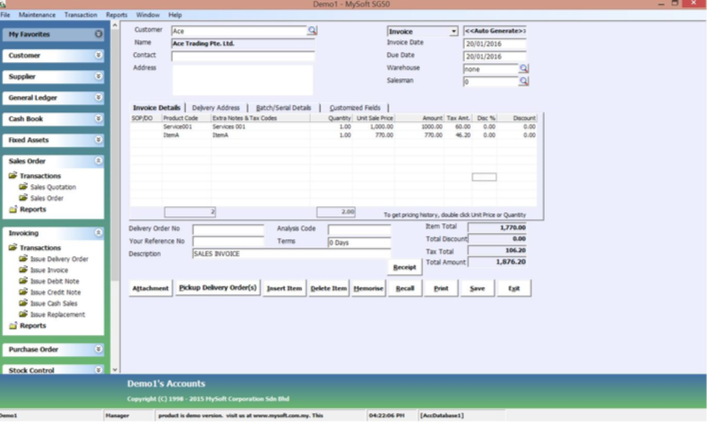
Task: Open Sales Quotation folder icon item
Action: (48, 187)
